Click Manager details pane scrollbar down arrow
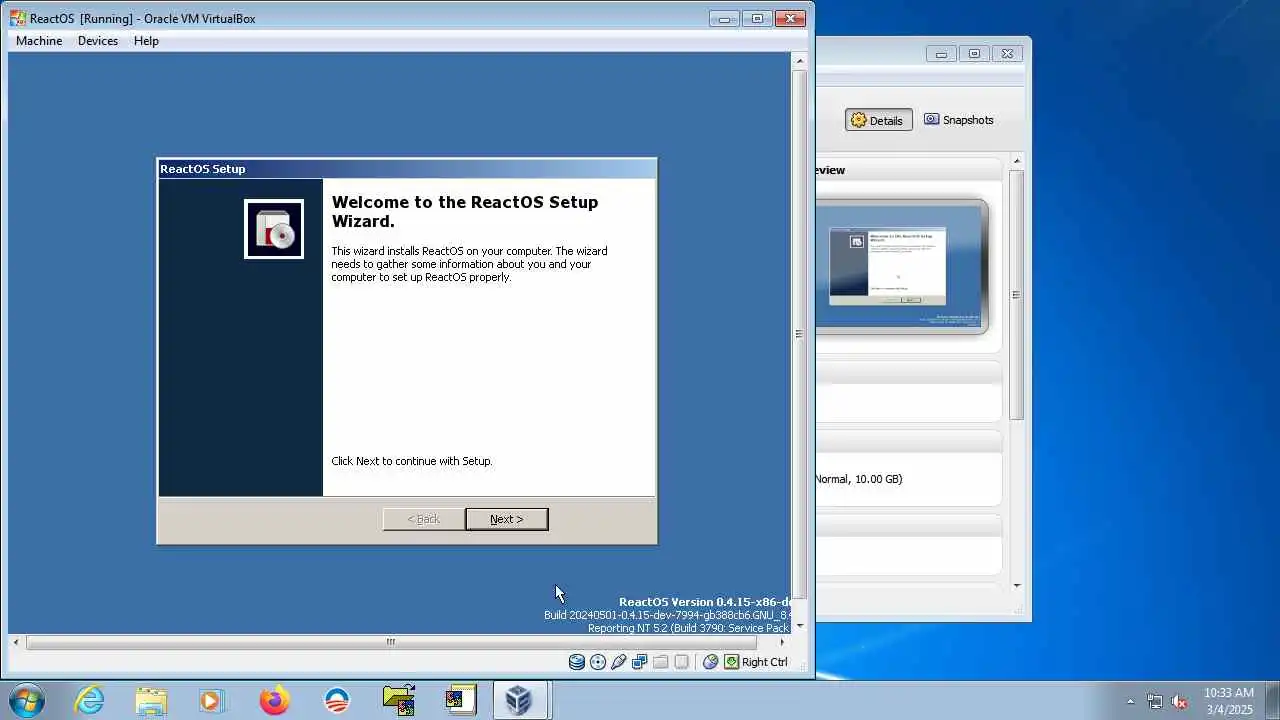Image resolution: width=1280 pixels, height=720 pixels. pos(1017,586)
